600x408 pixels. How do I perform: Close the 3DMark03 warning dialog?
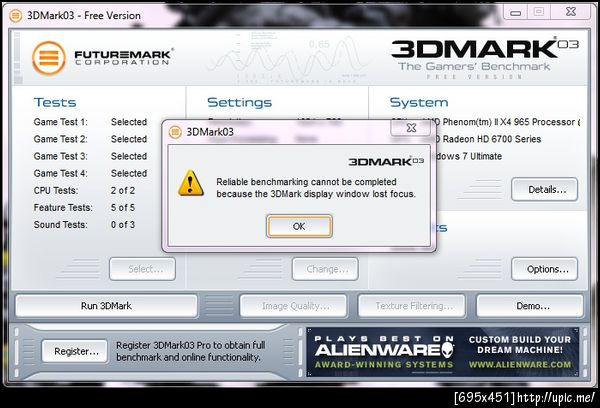click(411, 127)
